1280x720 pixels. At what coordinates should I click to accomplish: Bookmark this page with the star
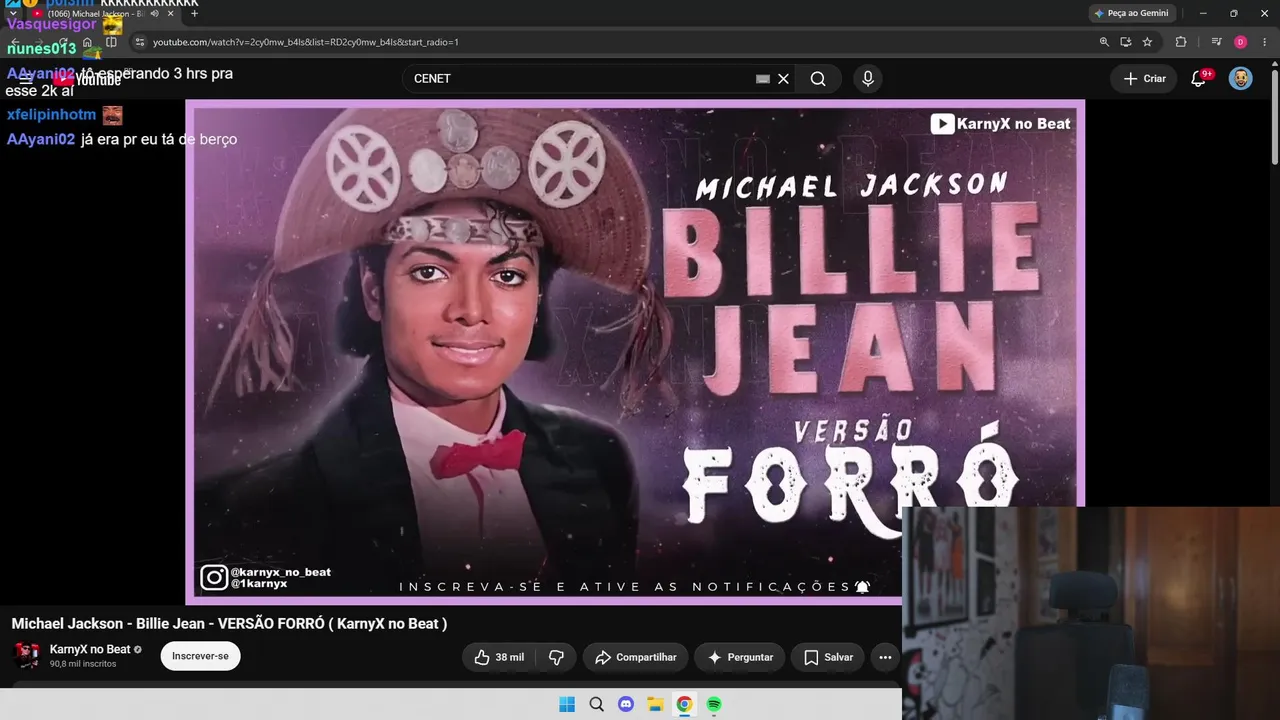[x=1148, y=42]
